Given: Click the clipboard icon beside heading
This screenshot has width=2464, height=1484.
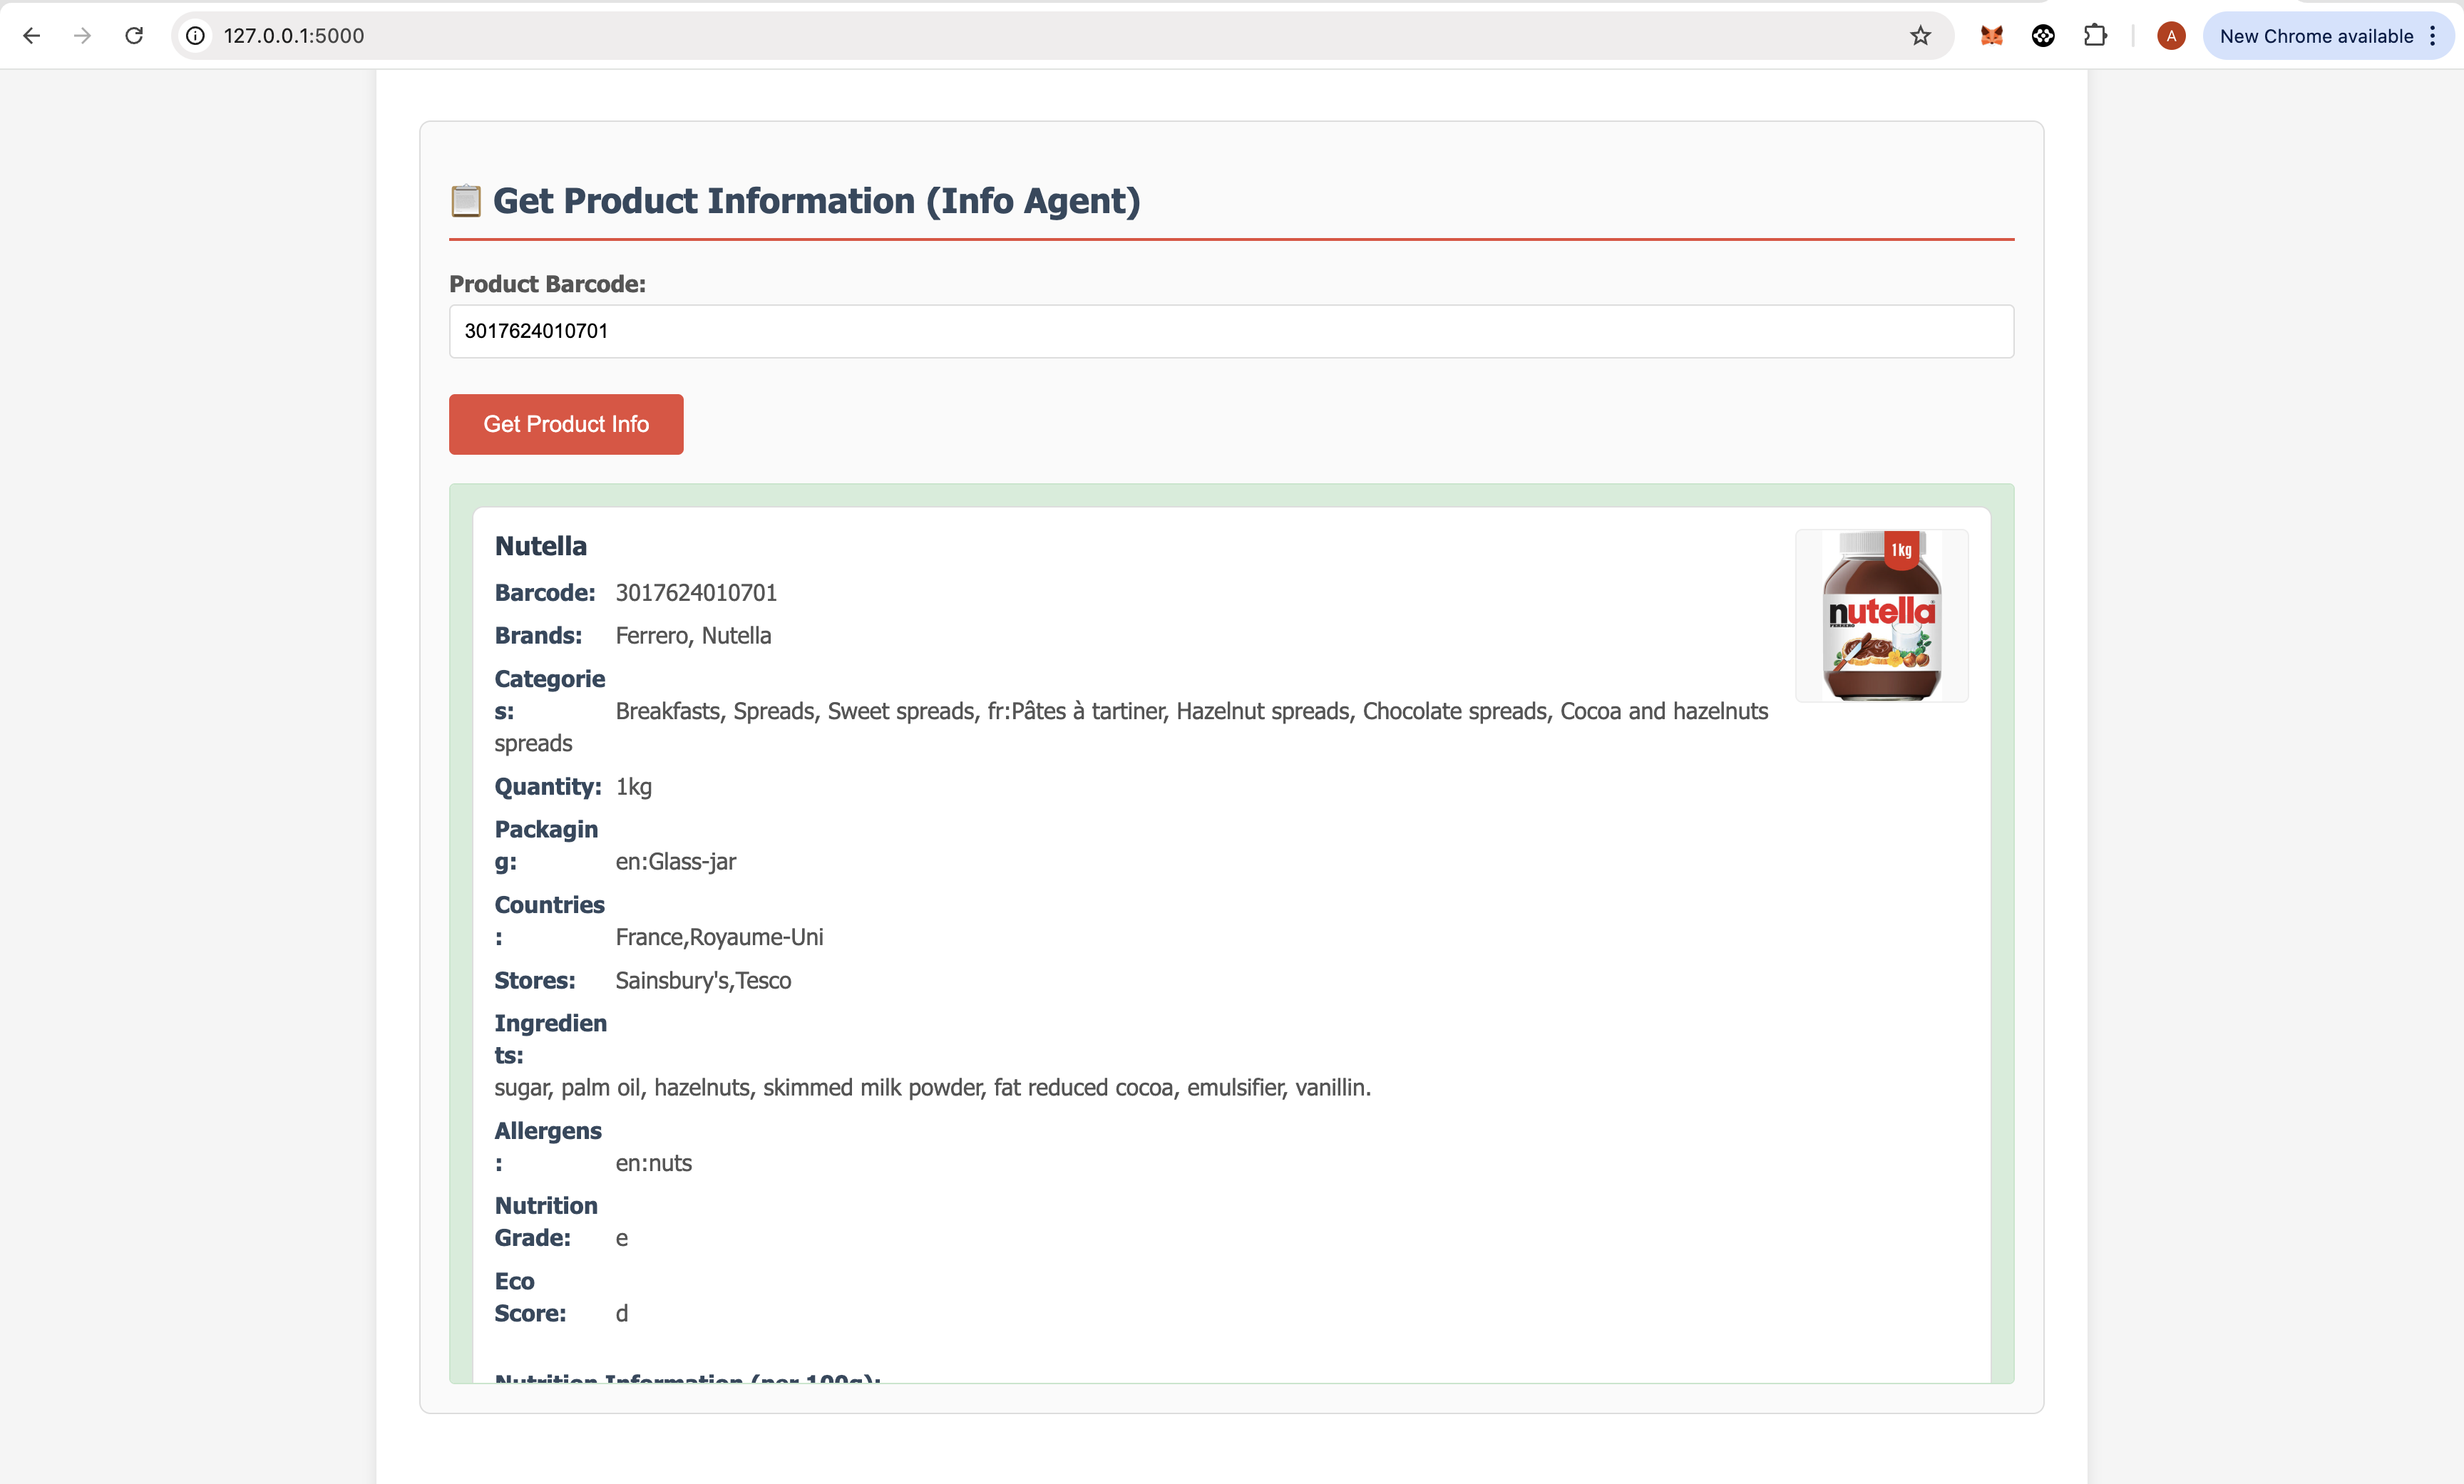Looking at the screenshot, I should pyautogui.click(x=465, y=201).
